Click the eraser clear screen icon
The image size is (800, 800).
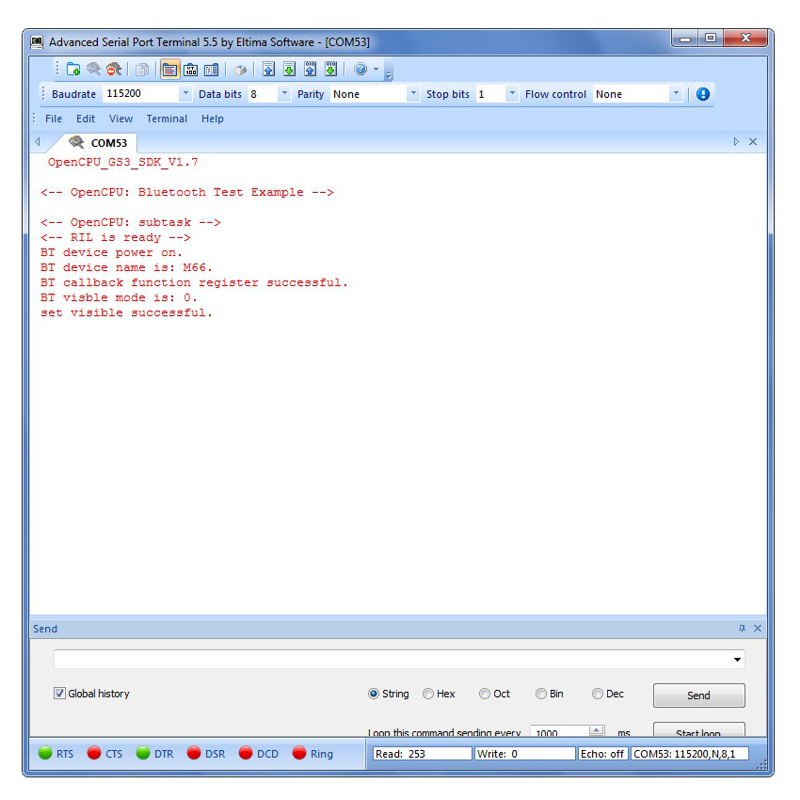click(240, 69)
